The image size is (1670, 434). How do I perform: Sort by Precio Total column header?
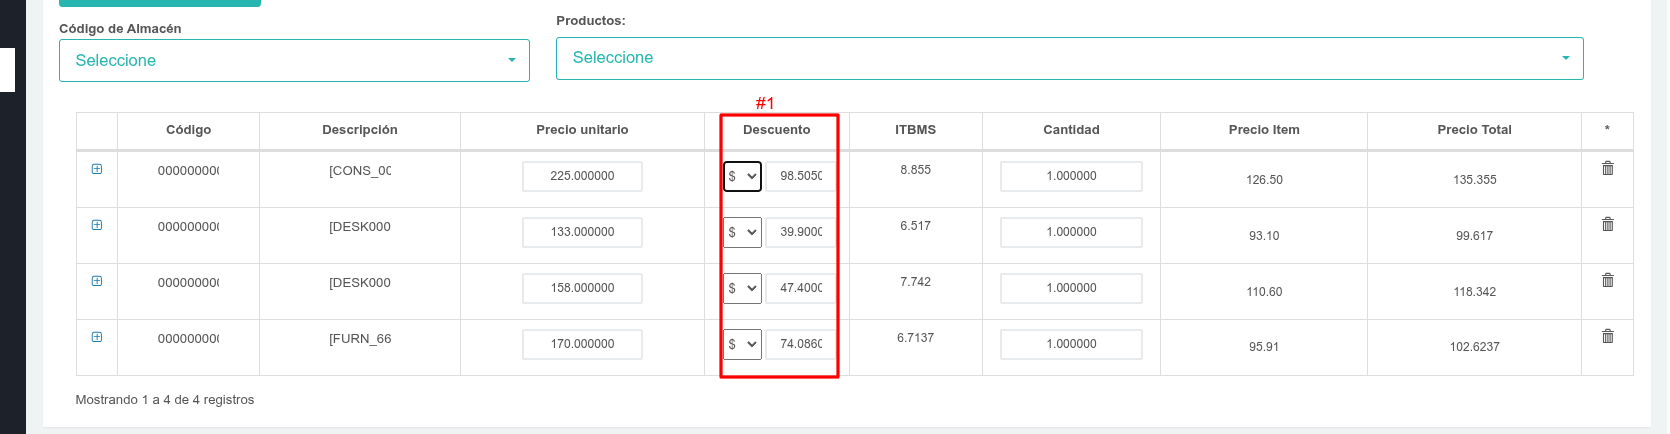pos(1474,130)
